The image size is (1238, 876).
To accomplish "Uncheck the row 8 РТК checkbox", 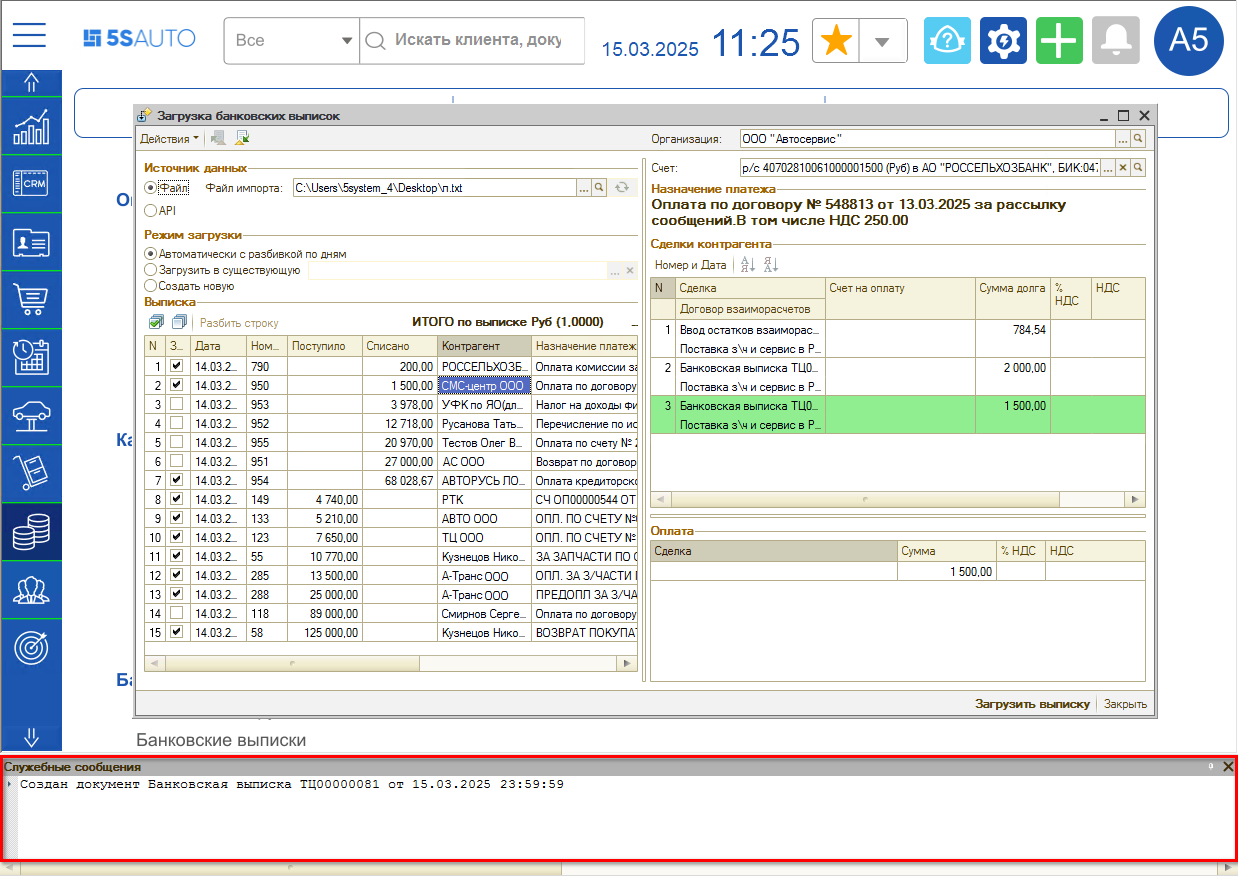I will (x=176, y=499).
